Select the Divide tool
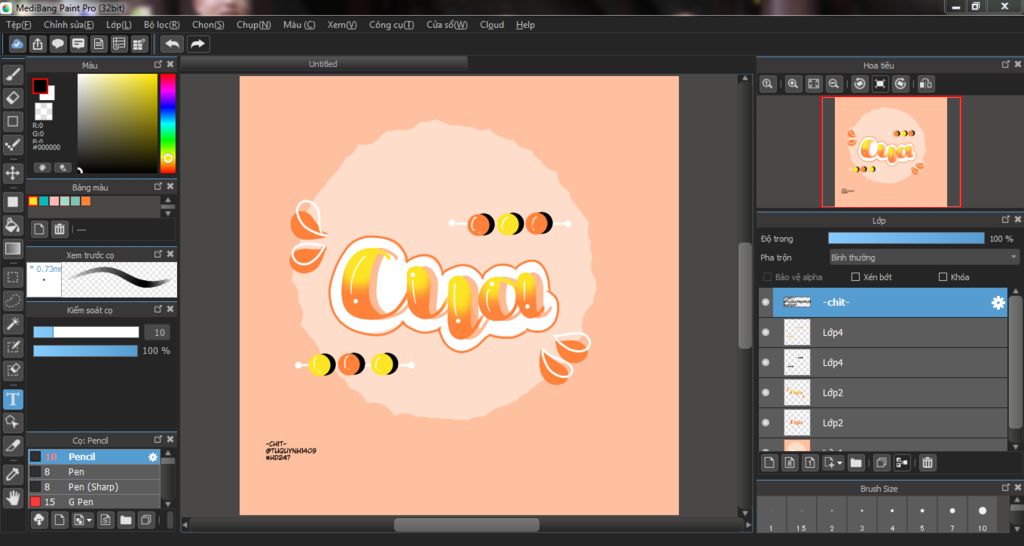 [x=12, y=445]
